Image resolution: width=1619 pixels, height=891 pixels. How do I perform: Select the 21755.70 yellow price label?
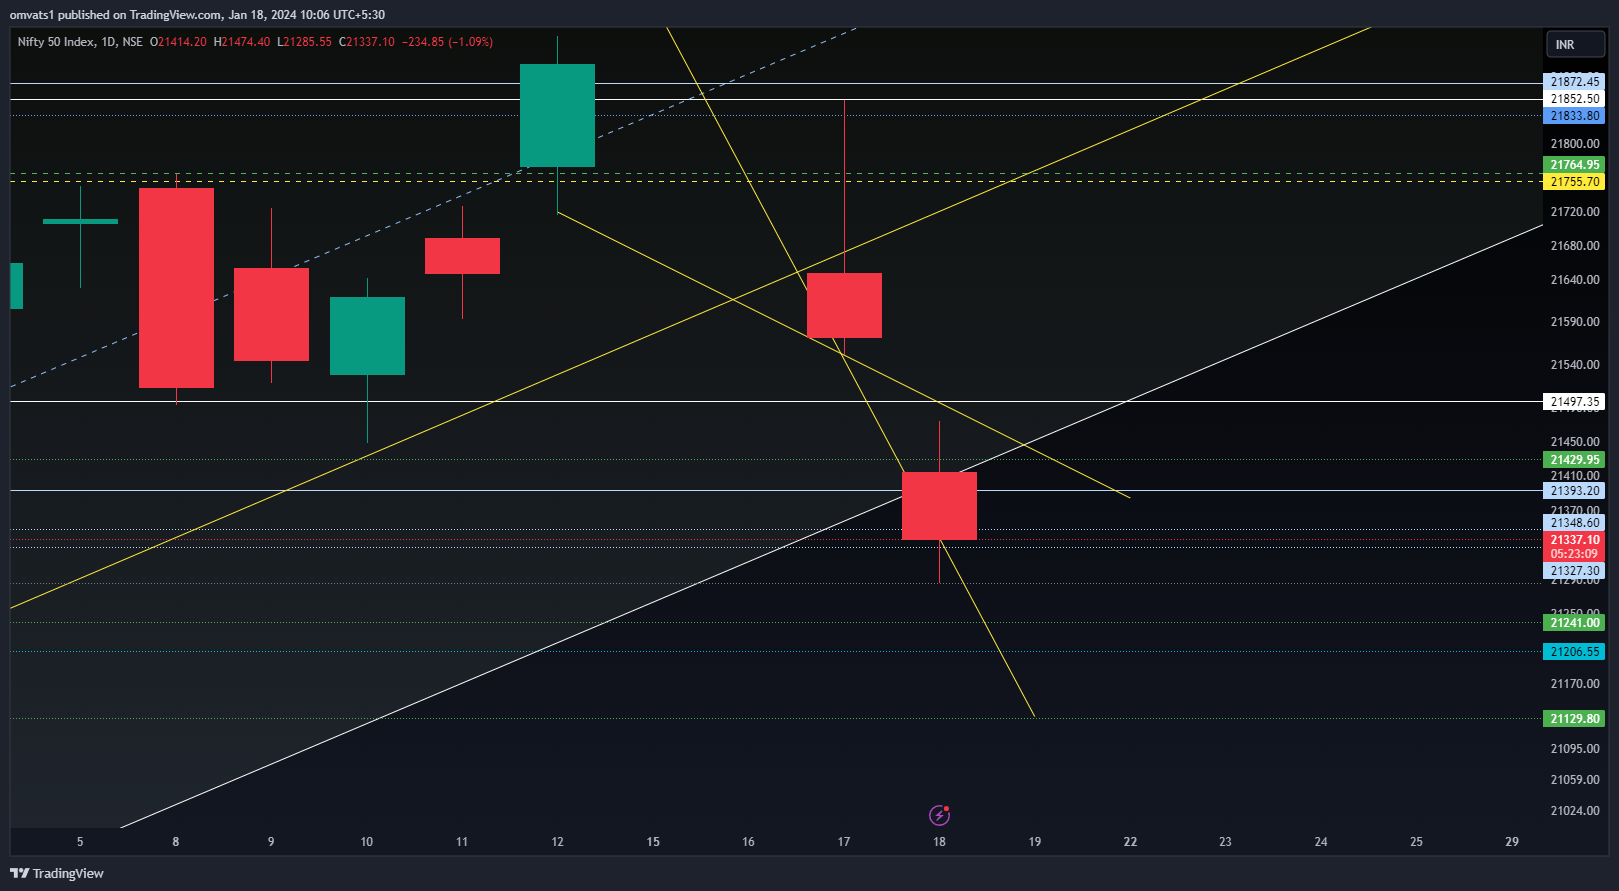click(x=1574, y=182)
